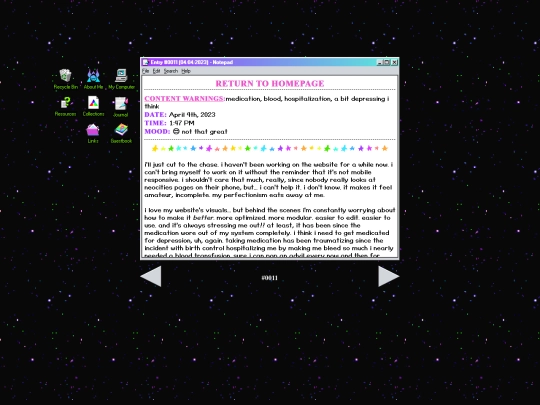Viewport: 540px width, 405px height.
Task: Open the Journal desktop icon
Action: click(x=121, y=107)
